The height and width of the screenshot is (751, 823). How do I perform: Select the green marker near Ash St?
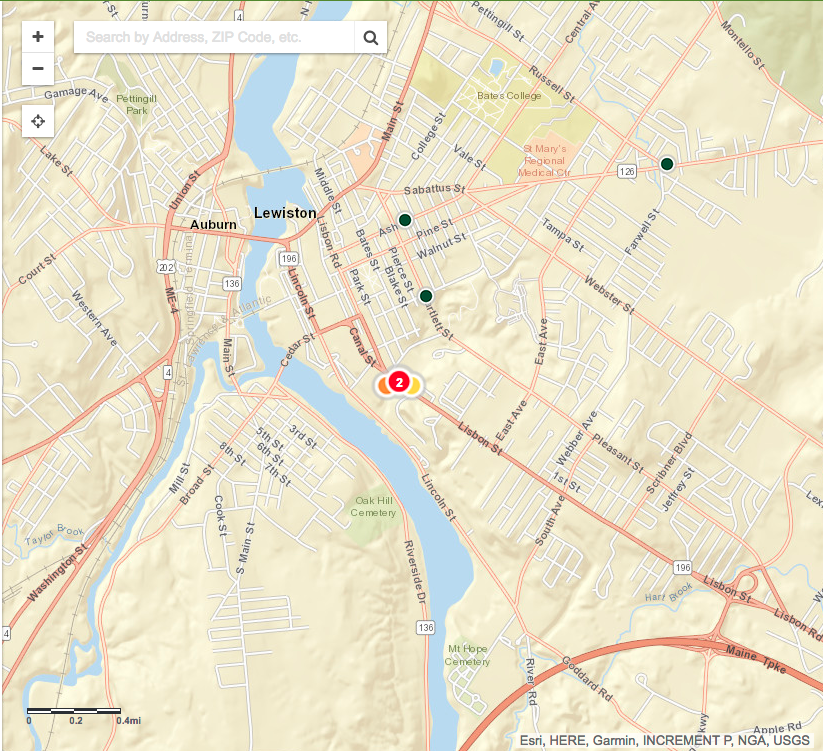pos(405,220)
